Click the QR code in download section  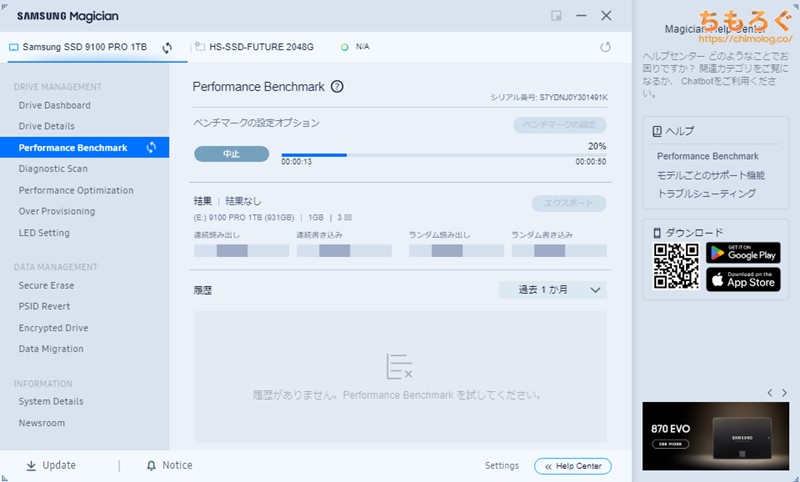tap(676, 266)
